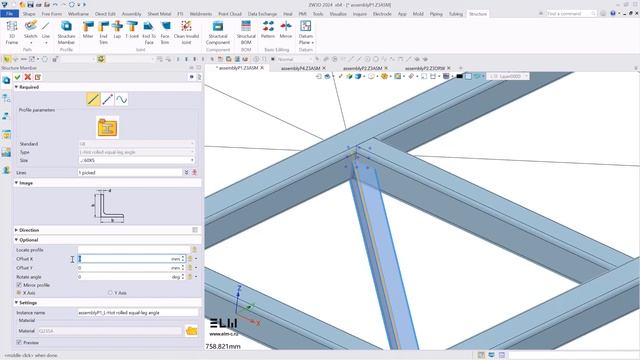Image resolution: width=640 pixels, height=360 pixels.
Task: Select the 3D Frame tool
Action: (12, 32)
